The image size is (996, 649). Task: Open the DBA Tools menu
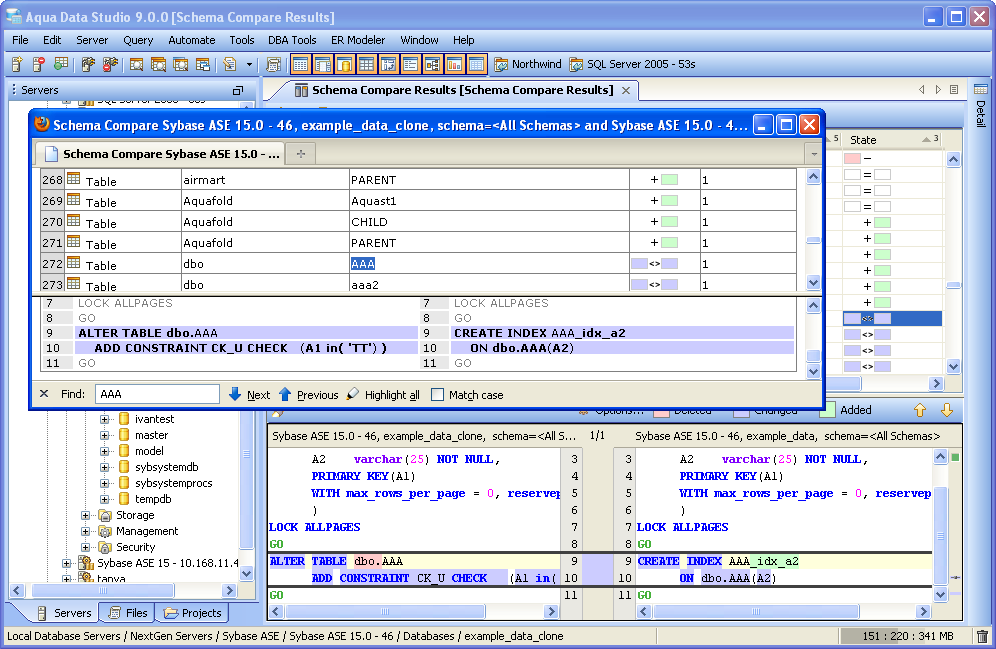pyautogui.click(x=292, y=40)
